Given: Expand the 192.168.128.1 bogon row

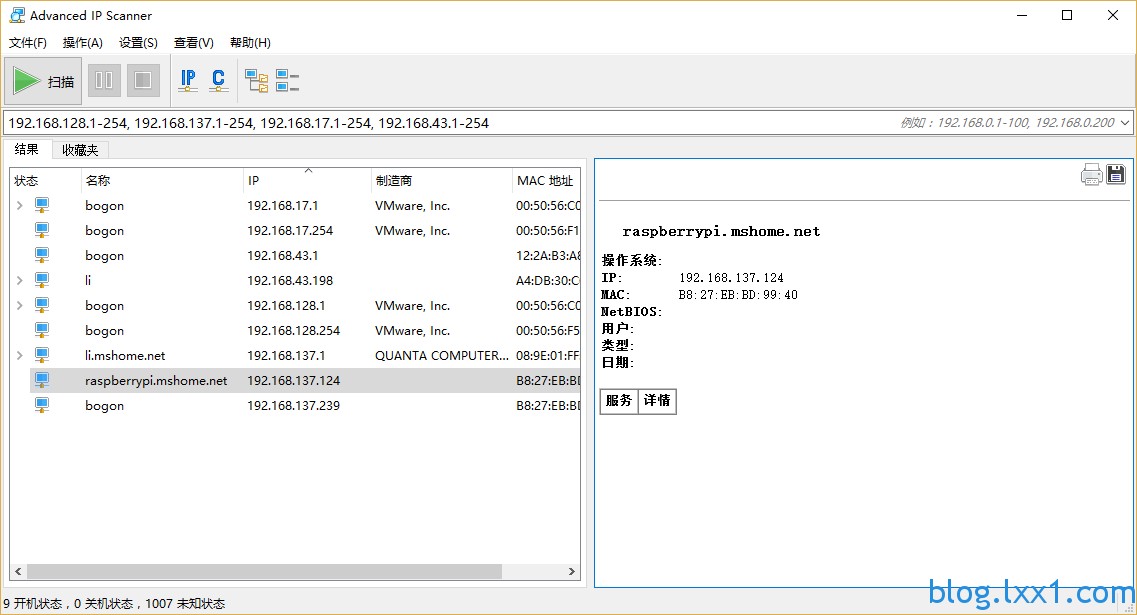Looking at the screenshot, I should (20, 305).
